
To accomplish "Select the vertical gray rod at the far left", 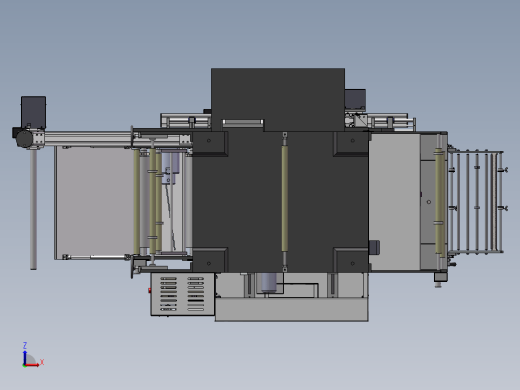I will (33, 209).
